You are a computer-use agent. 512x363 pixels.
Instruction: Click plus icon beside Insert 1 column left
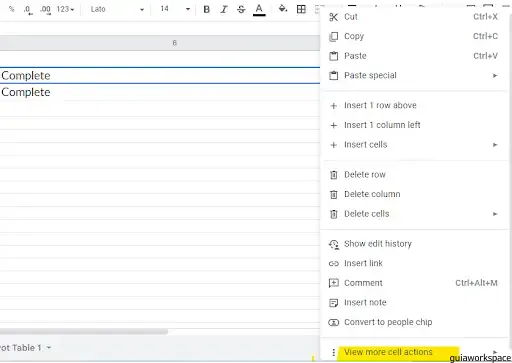[x=333, y=125]
